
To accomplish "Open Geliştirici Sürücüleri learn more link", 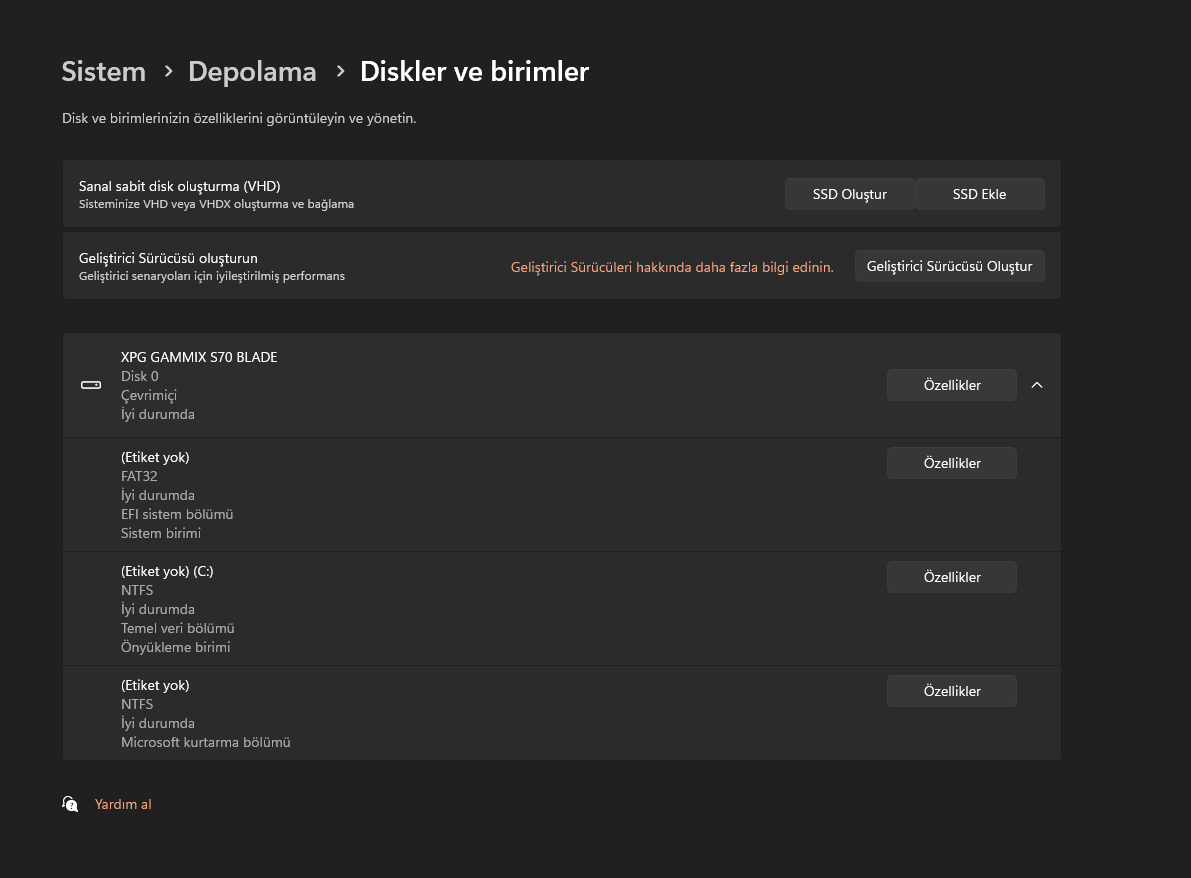I will click(x=671, y=267).
